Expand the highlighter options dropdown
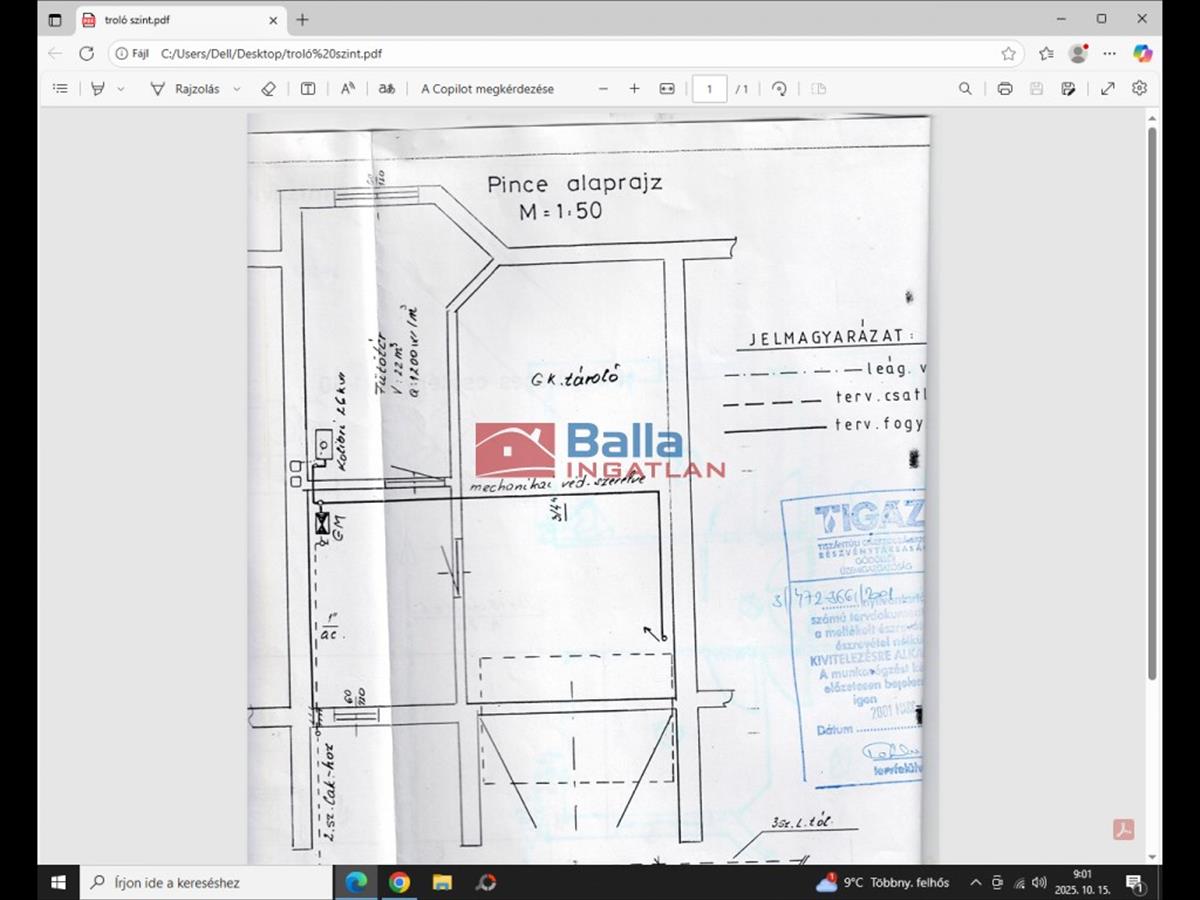This screenshot has height=900, width=1200. 121,89
